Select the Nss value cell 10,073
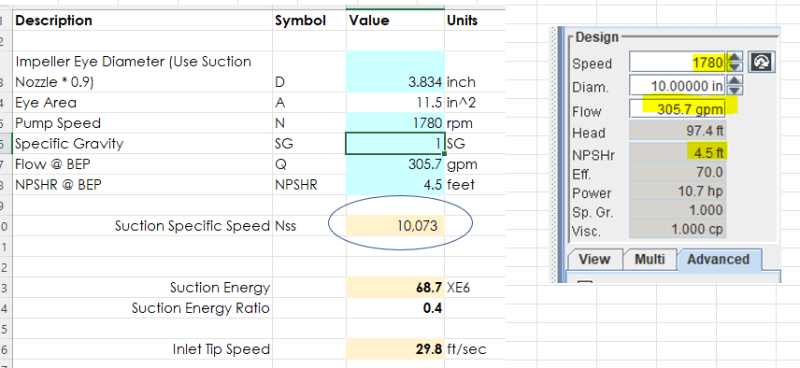Viewport: 800px width, 368px height. [x=395, y=226]
